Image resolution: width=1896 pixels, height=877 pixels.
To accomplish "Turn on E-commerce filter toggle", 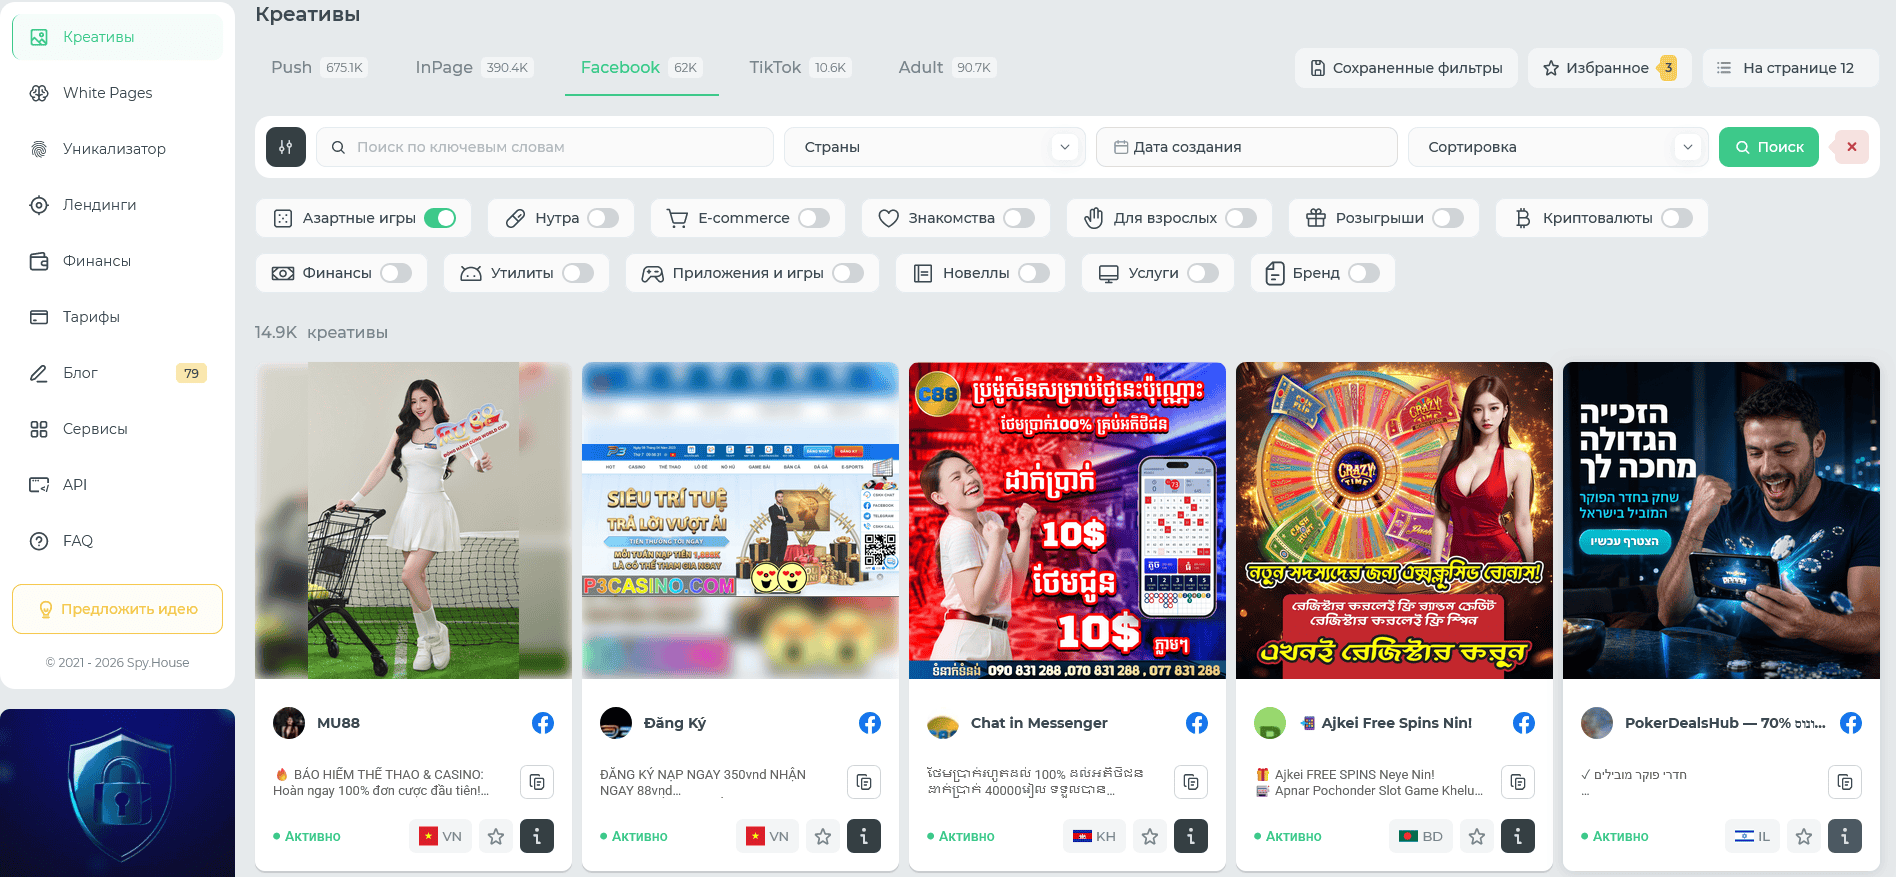I will [814, 218].
